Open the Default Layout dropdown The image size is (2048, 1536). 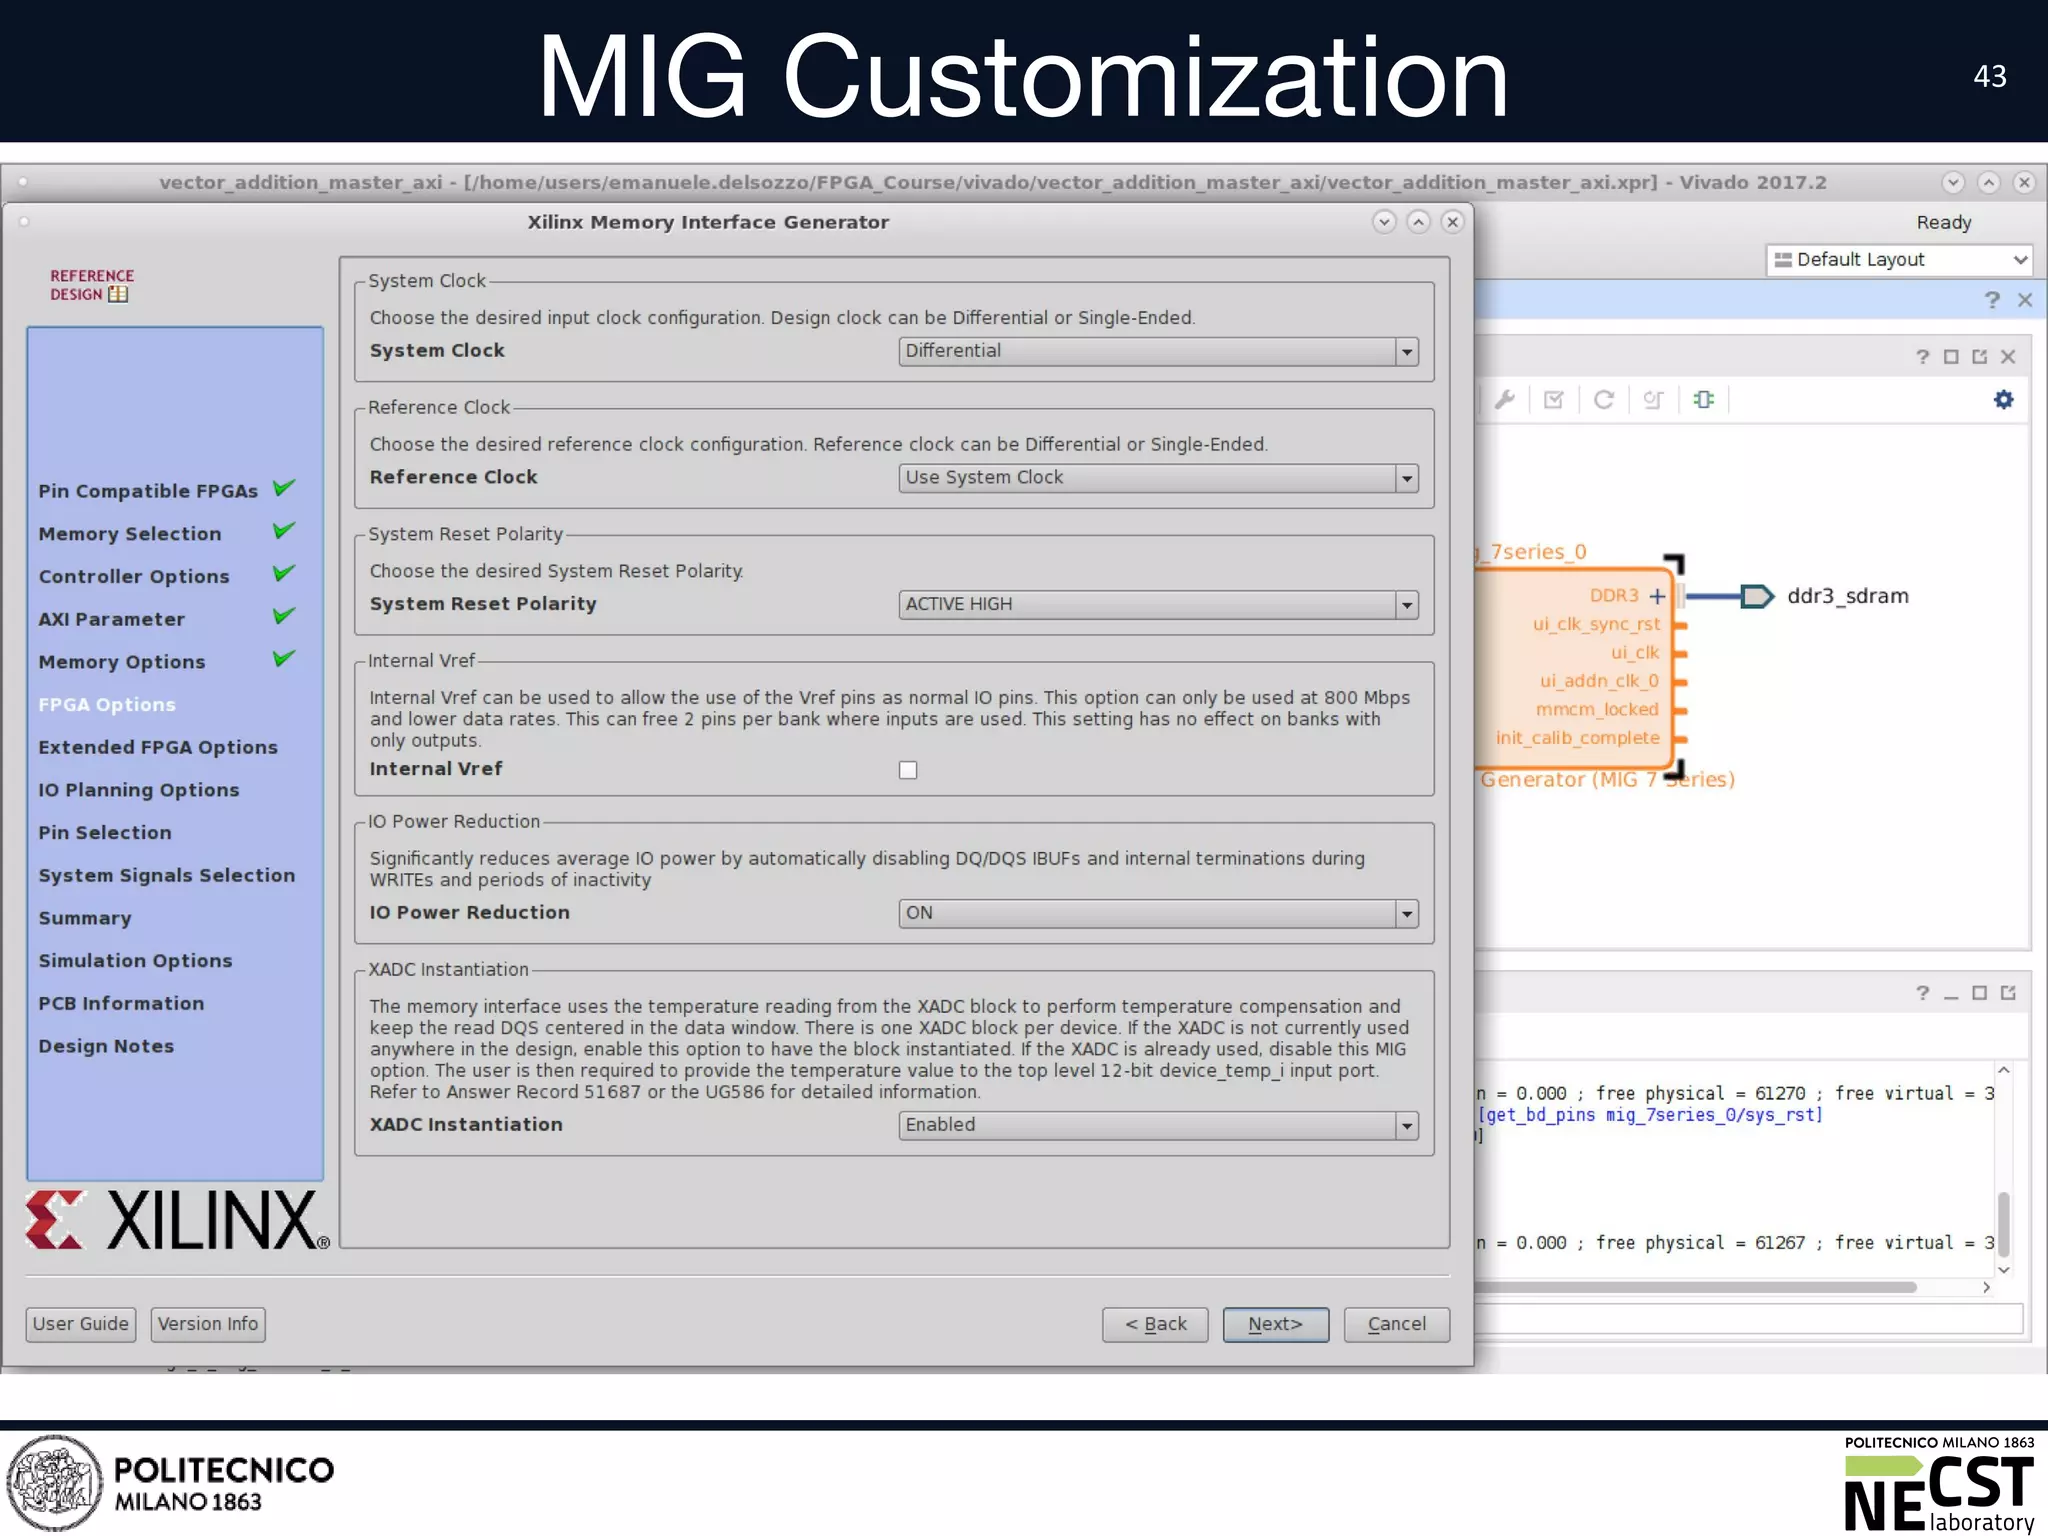(x=1899, y=260)
